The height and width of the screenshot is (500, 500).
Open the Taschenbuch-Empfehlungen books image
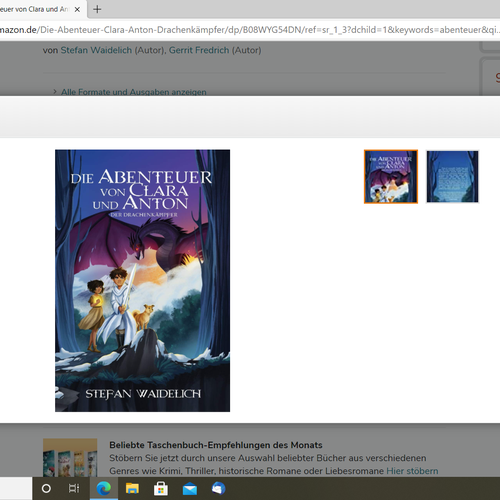70,457
